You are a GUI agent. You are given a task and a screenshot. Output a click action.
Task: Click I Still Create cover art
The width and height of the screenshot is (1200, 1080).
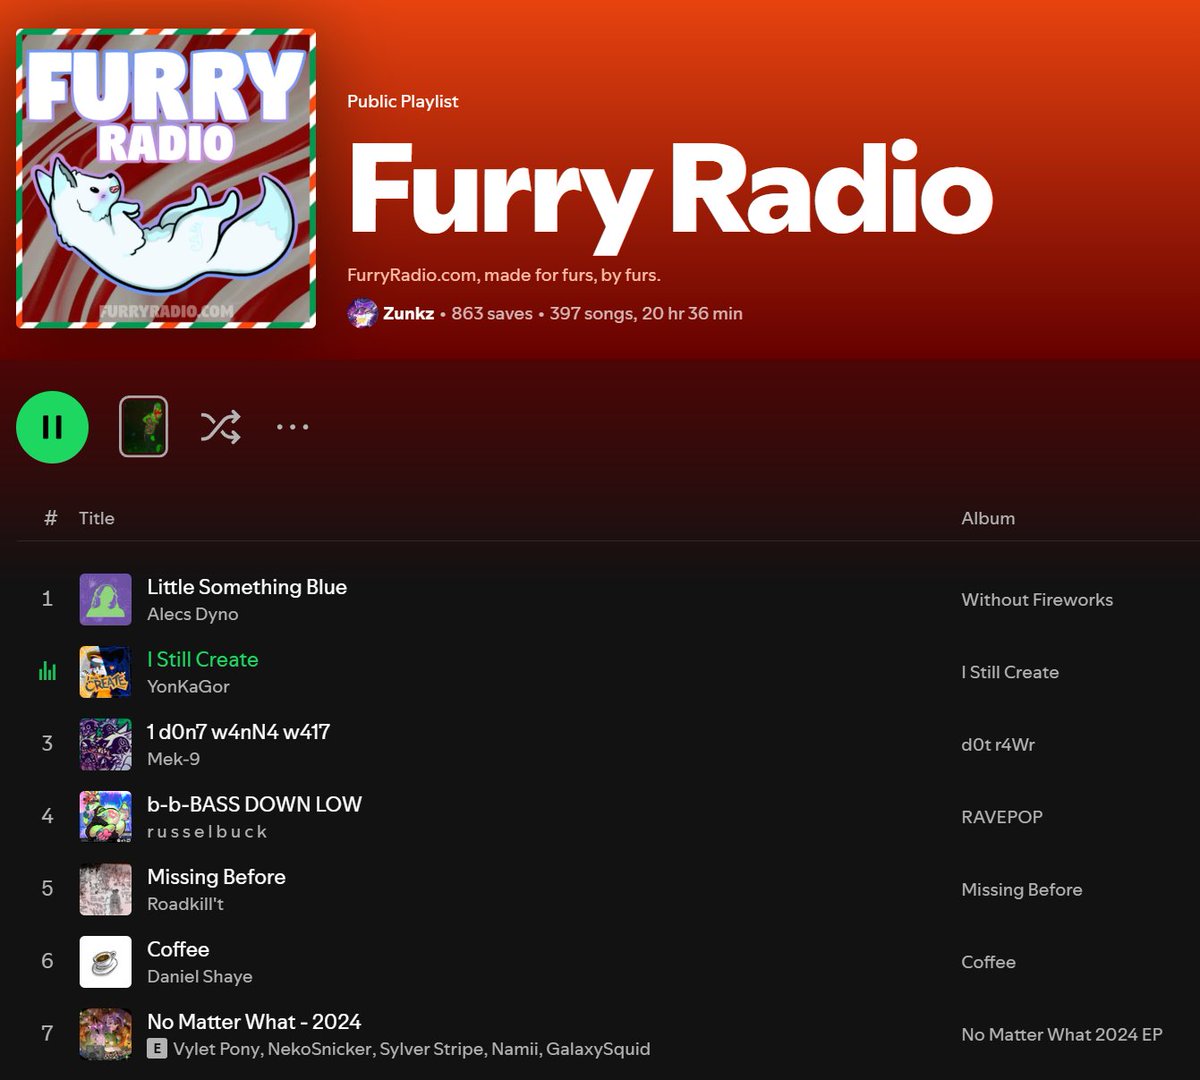click(105, 672)
